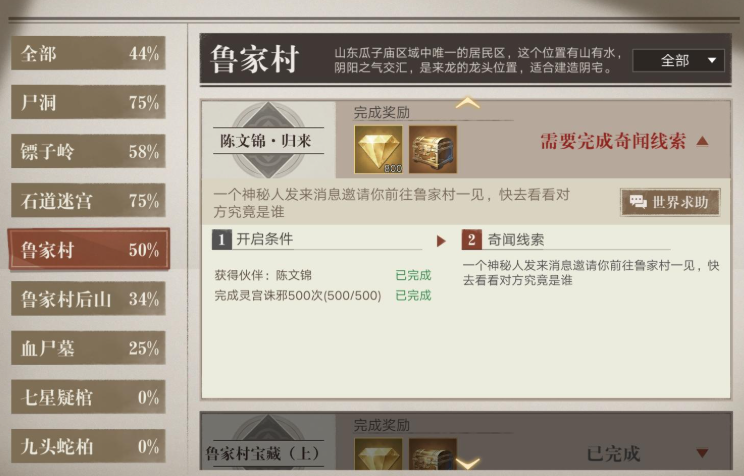Expand the 已完成 鲁家村宝藏 entry
The image size is (744, 476).
coord(703,453)
